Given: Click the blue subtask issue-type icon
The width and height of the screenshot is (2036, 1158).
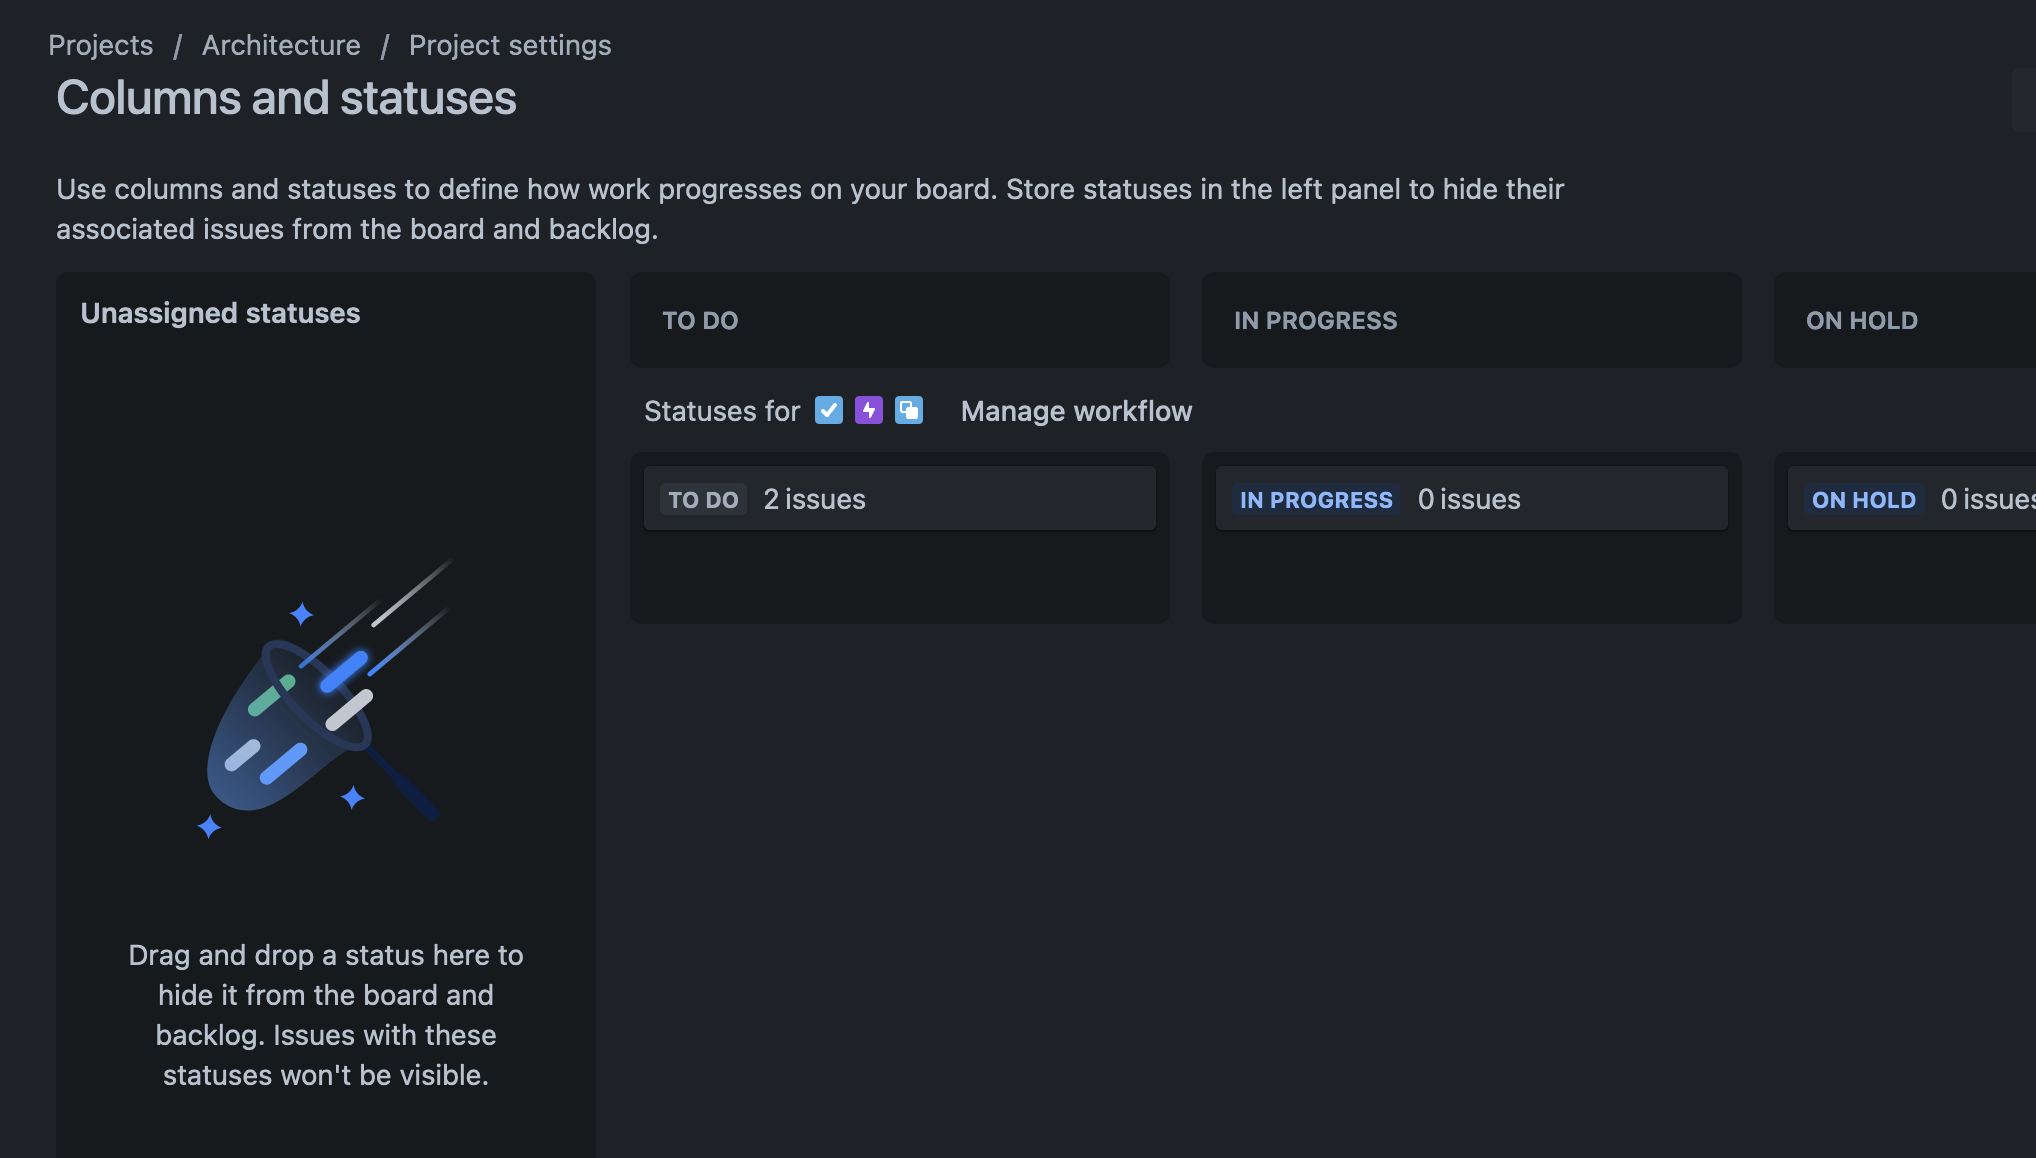Looking at the screenshot, I should pyautogui.click(x=909, y=410).
